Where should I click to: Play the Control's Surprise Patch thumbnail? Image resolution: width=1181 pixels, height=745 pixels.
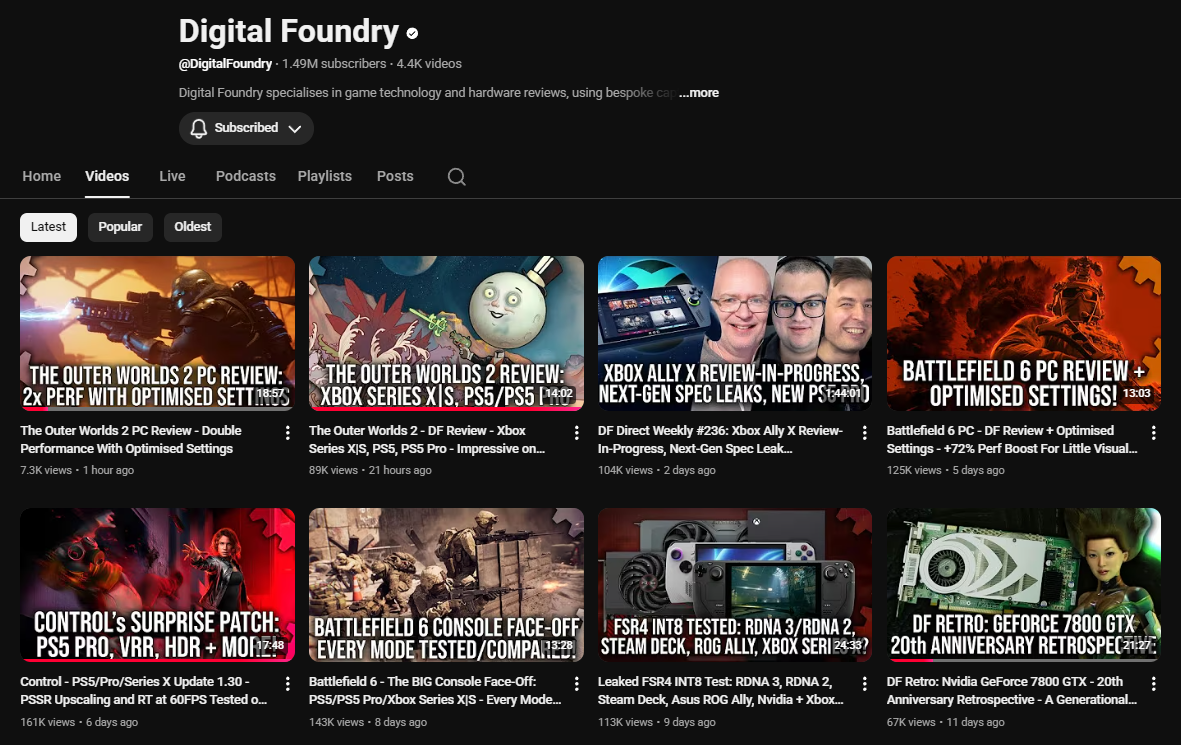pos(157,585)
